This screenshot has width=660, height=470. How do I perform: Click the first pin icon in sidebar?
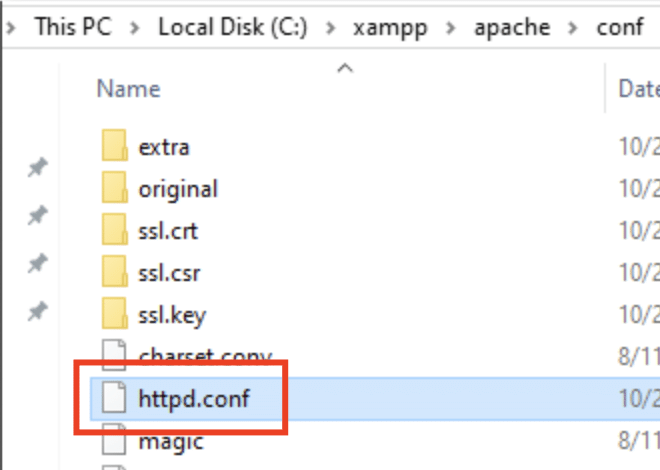coord(38,167)
